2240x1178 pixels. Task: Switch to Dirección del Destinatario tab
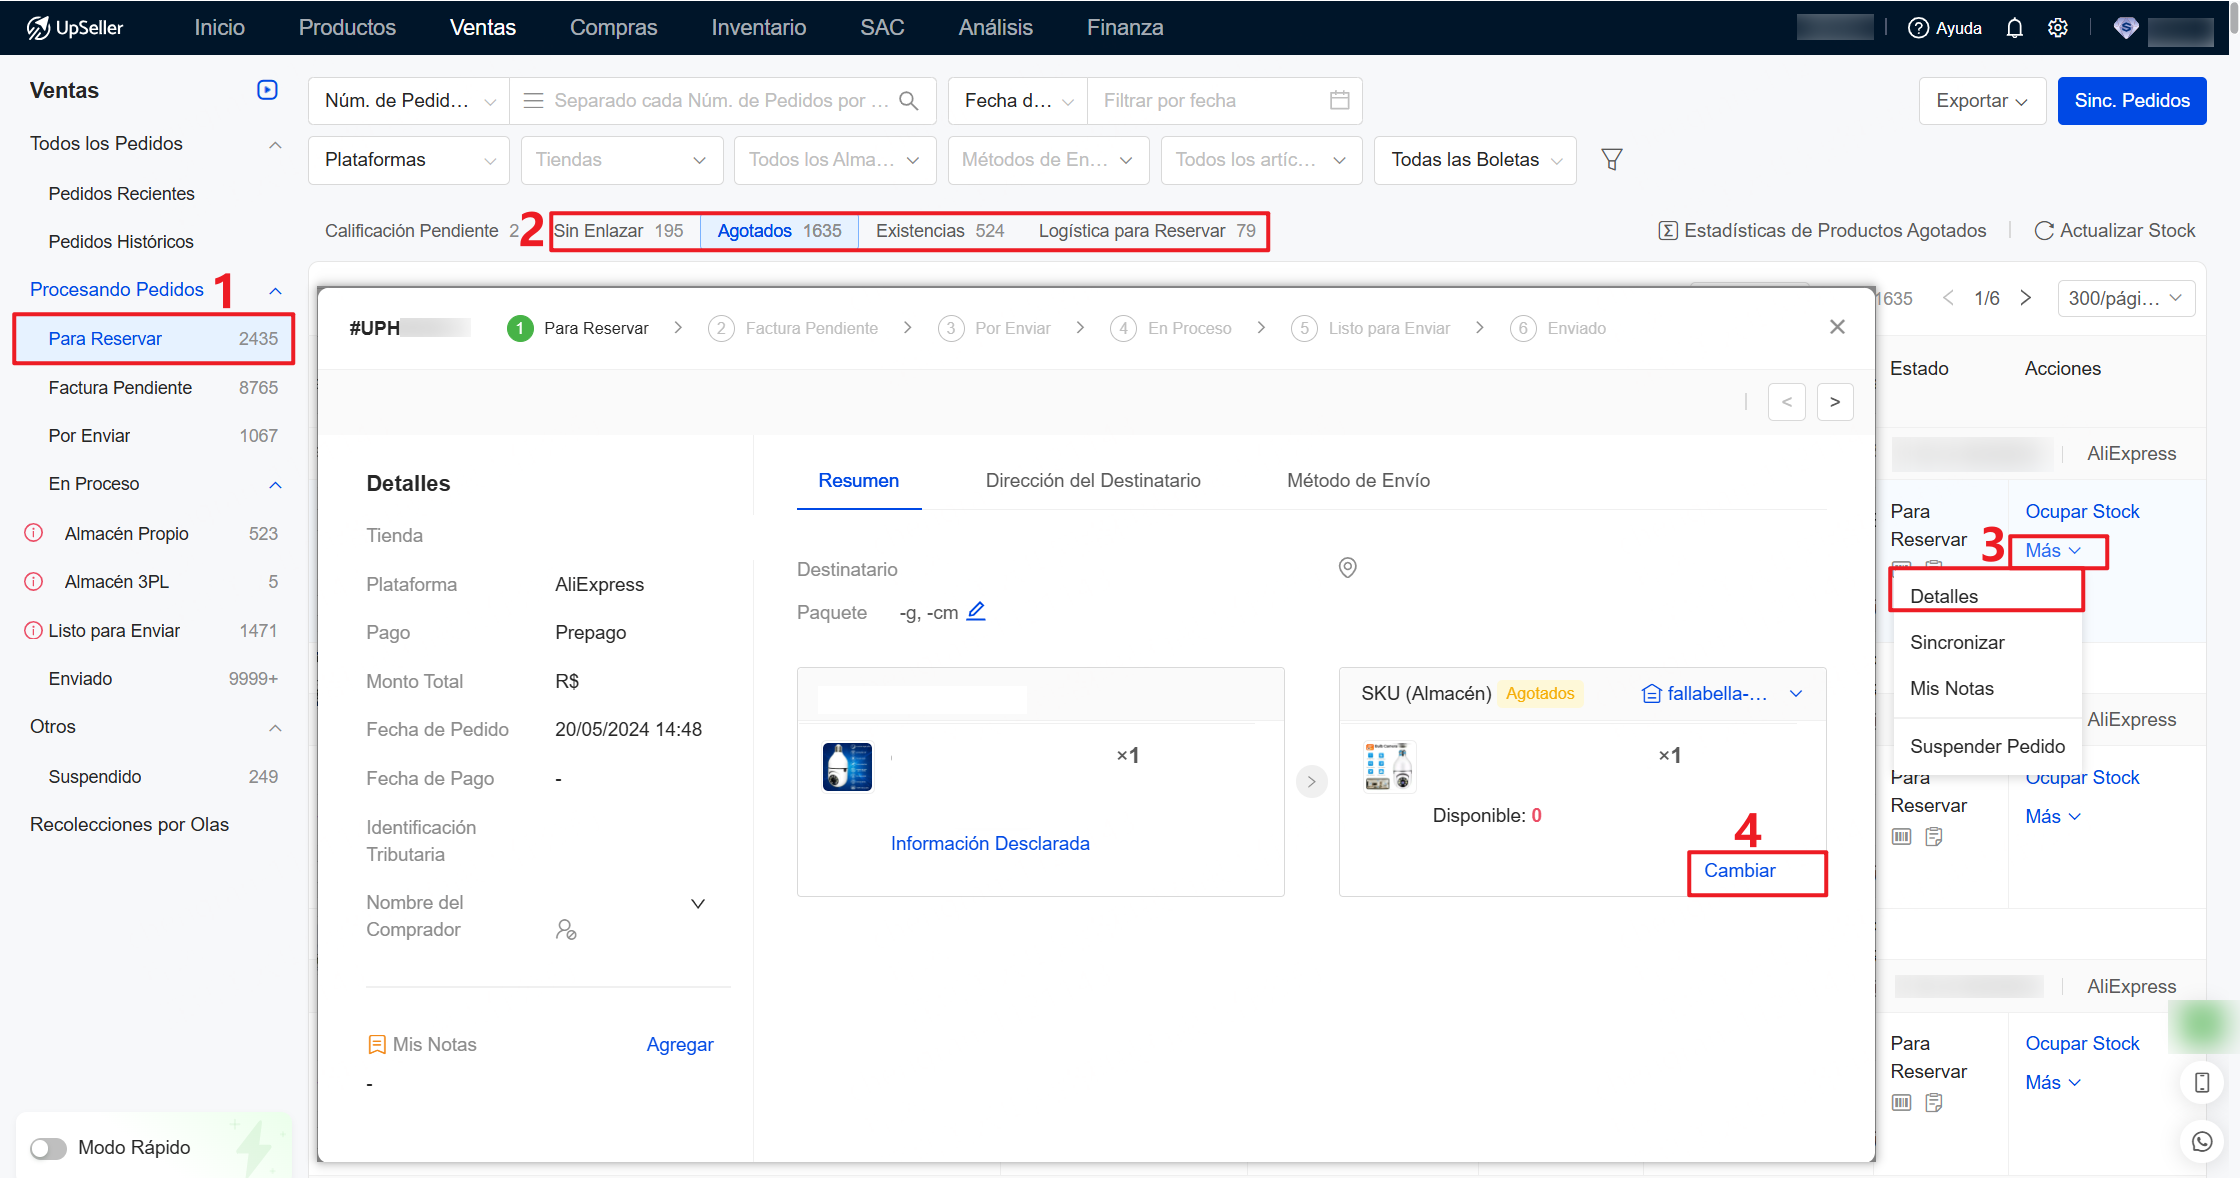click(1093, 481)
